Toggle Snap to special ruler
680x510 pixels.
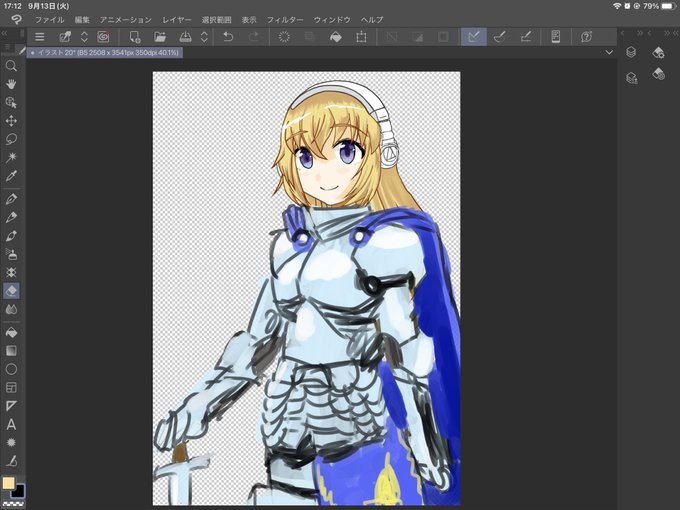pyautogui.click(x=500, y=37)
